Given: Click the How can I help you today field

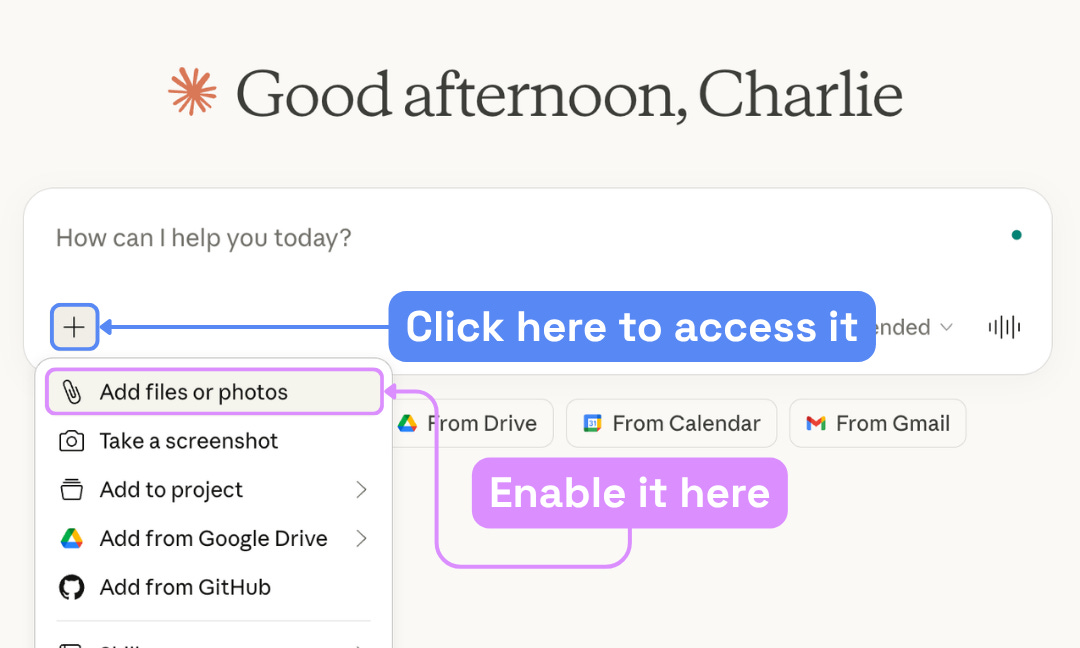Looking at the screenshot, I should pyautogui.click(x=203, y=238).
